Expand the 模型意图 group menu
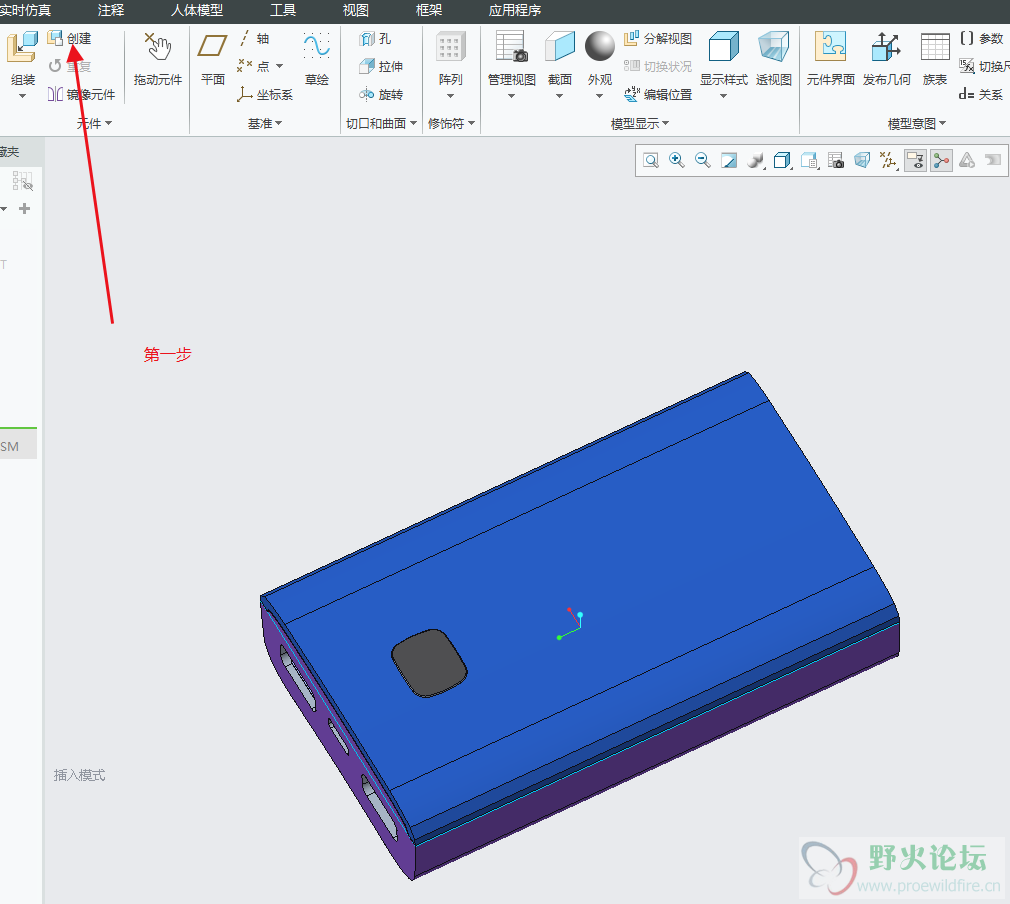1010x904 pixels. [x=917, y=123]
